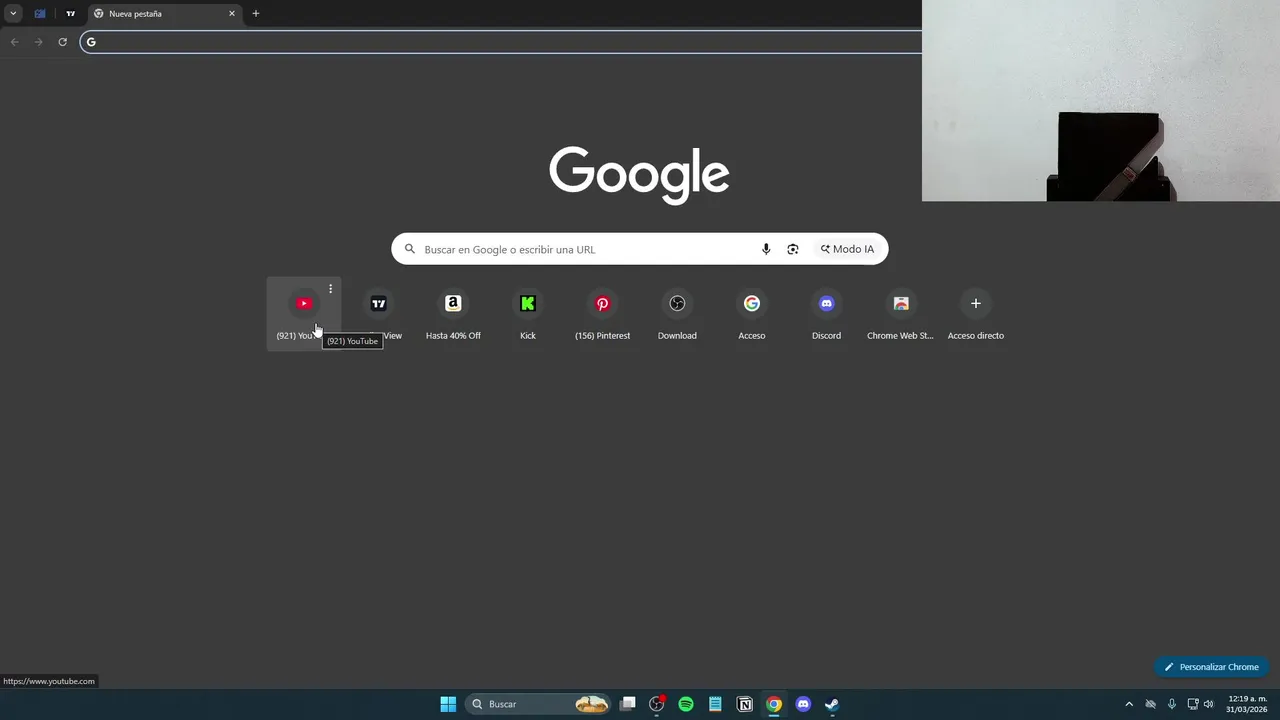Open the Download (OBS) shortcut
Viewport: 1280px width, 720px height.
click(677, 313)
